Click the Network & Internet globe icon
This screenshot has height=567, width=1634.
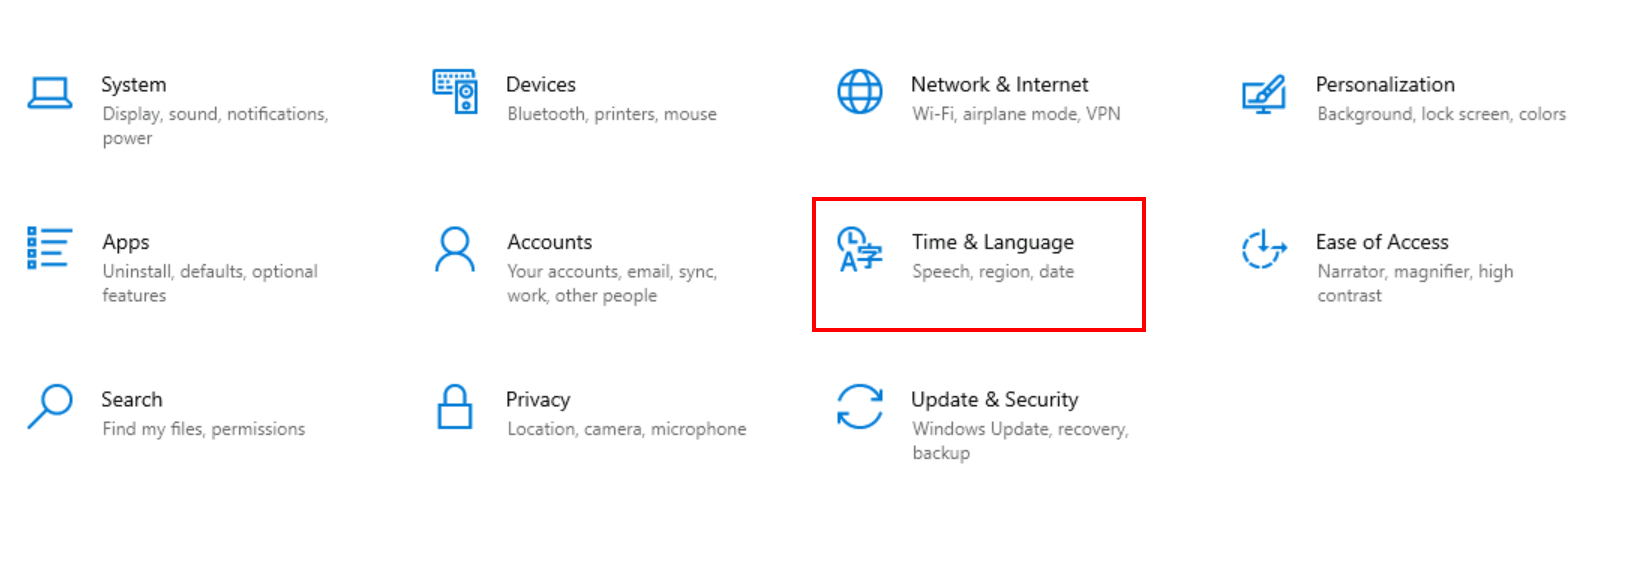pos(859,92)
